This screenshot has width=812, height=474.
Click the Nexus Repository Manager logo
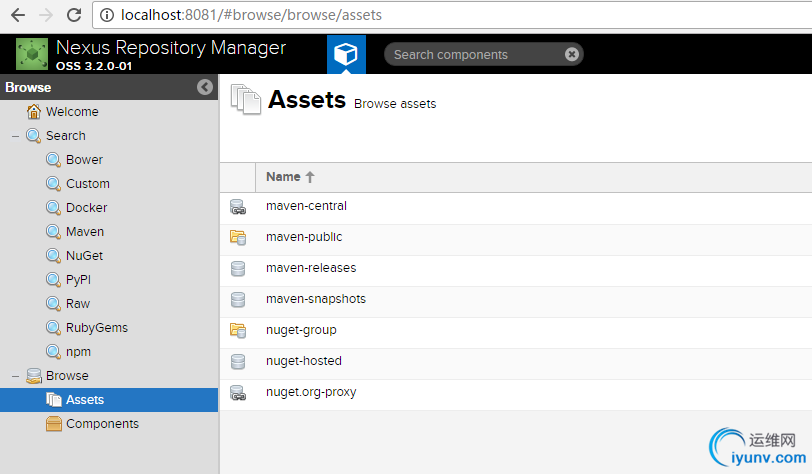[32, 53]
